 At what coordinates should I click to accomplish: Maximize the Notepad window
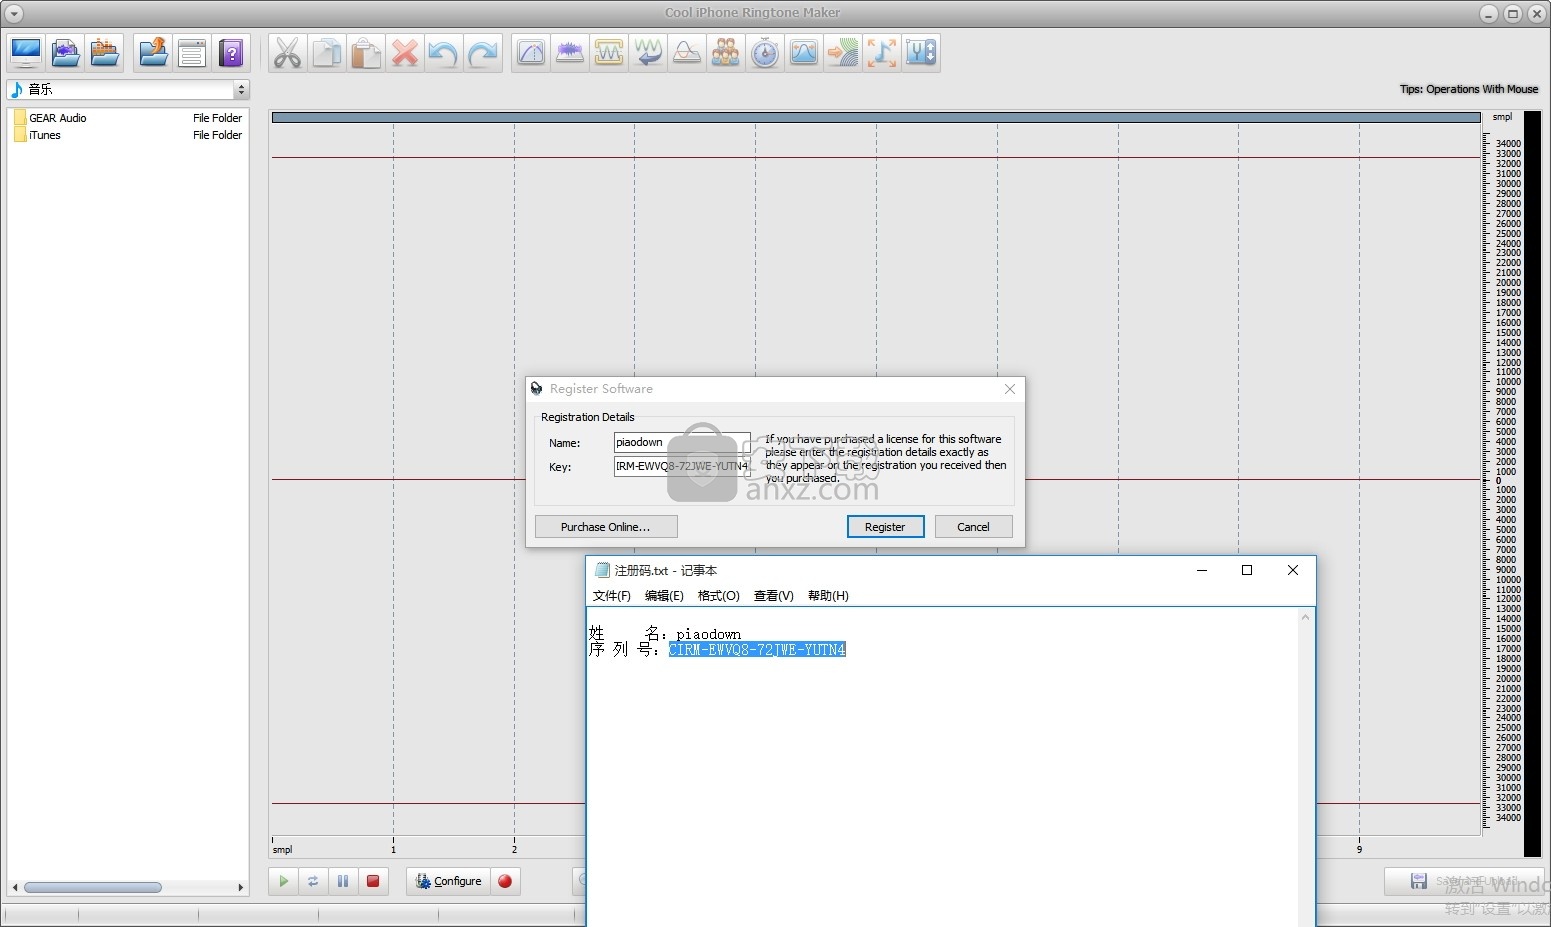point(1247,570)
